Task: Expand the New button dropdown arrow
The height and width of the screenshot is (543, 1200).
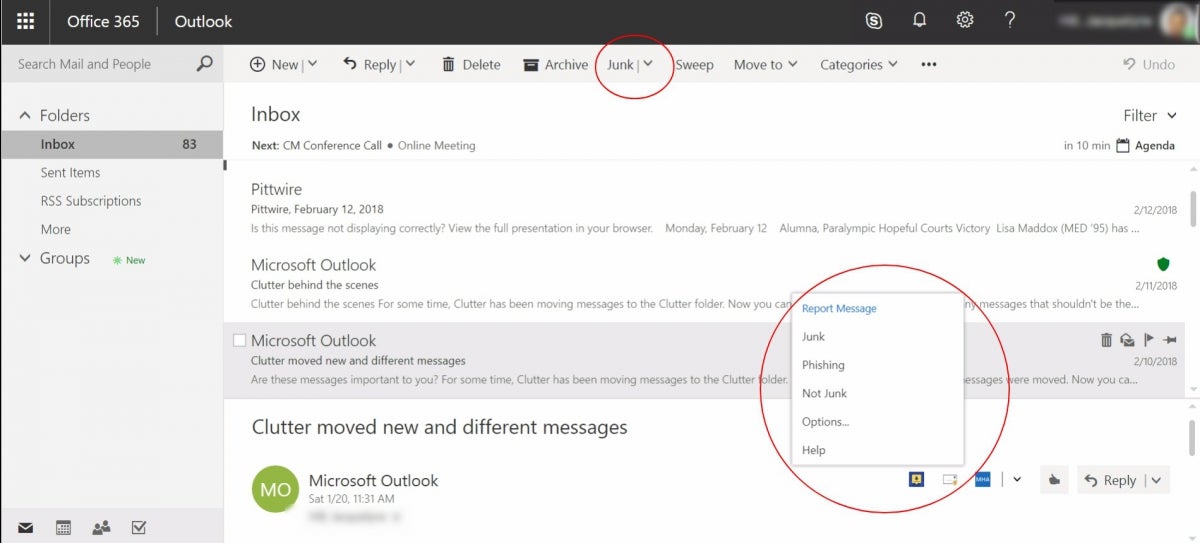Action: pos(312,64)
